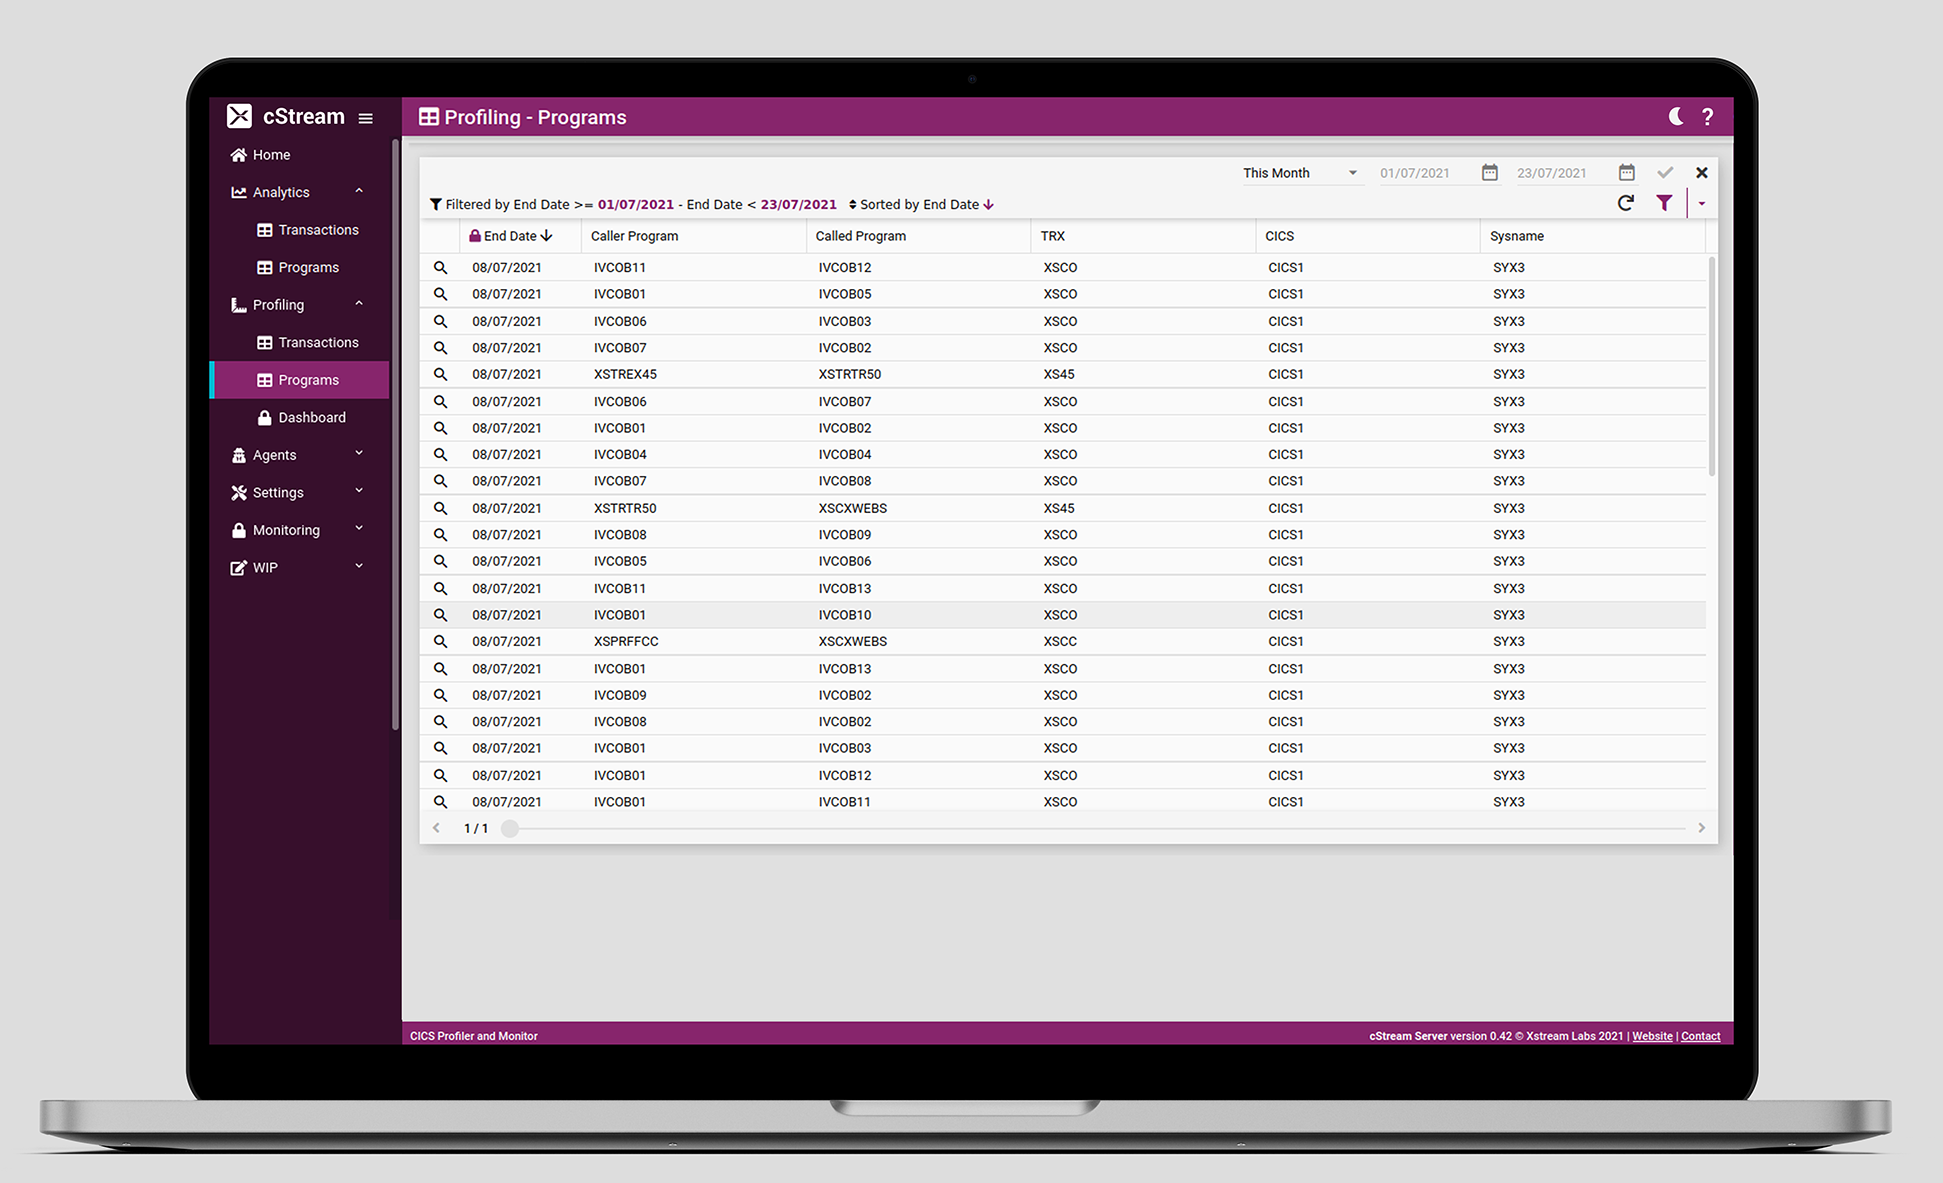Click magnifier icon for the XSTREX45 row
1943x1183 pixels.
click(440, 375)
